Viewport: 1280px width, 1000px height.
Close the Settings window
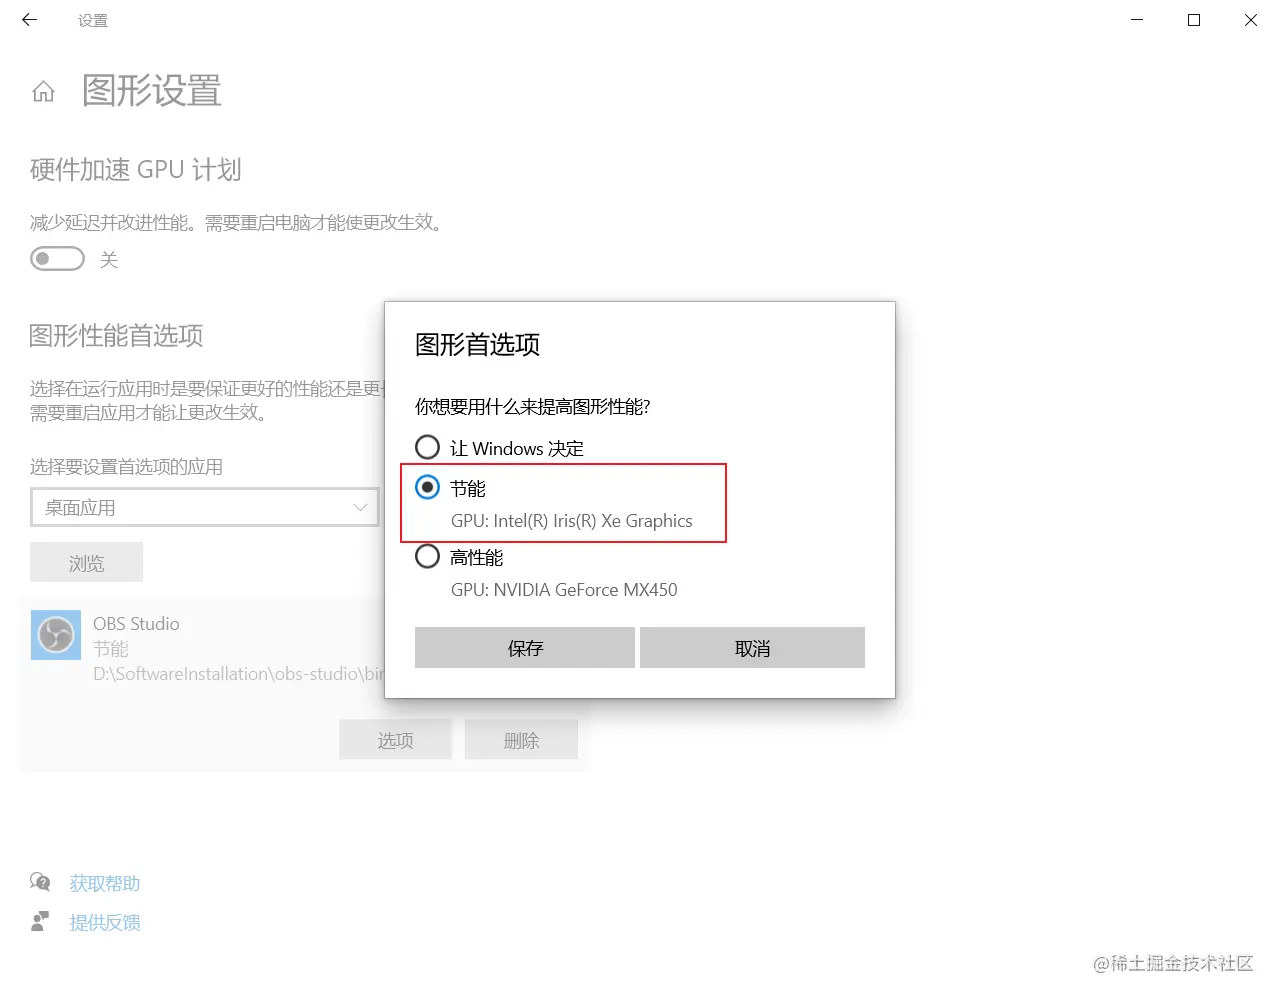coord(1251,20)
